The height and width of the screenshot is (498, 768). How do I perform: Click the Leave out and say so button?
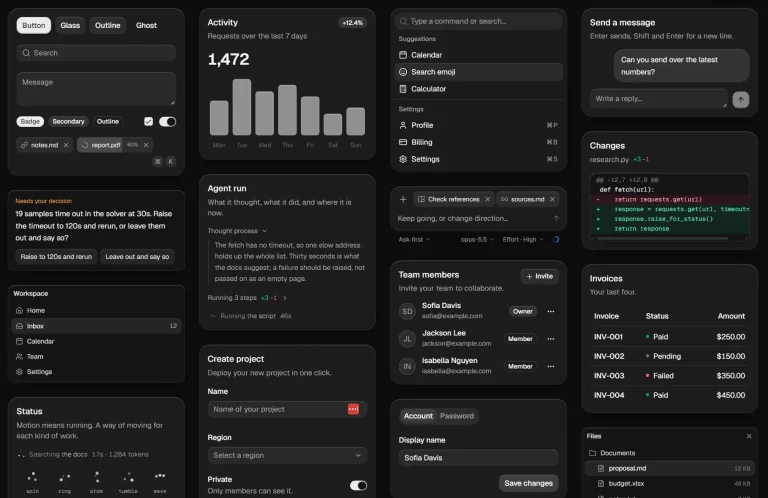137,257
